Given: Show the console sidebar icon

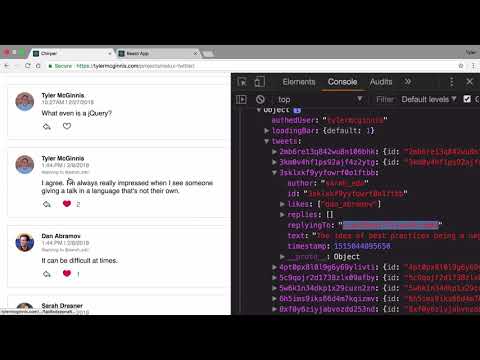Looking at the screenshot, I should [241, 99].
